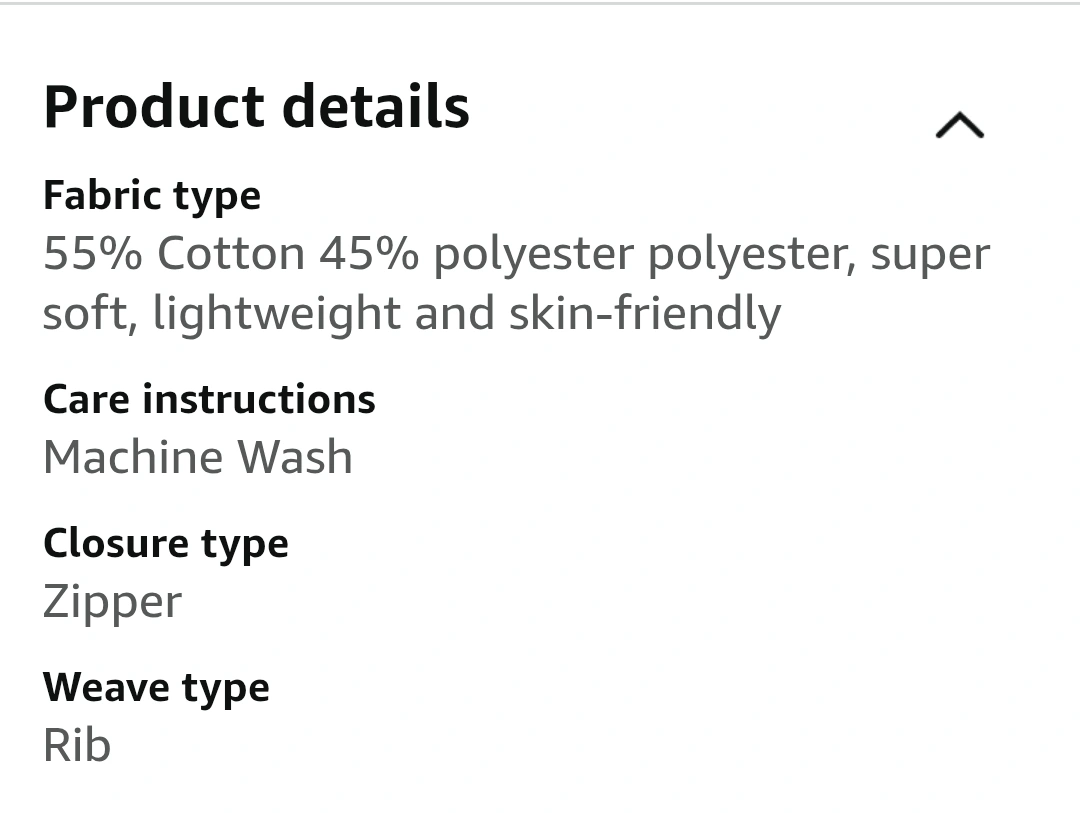Collapse the Product details section chevron

tap(959, 125)
